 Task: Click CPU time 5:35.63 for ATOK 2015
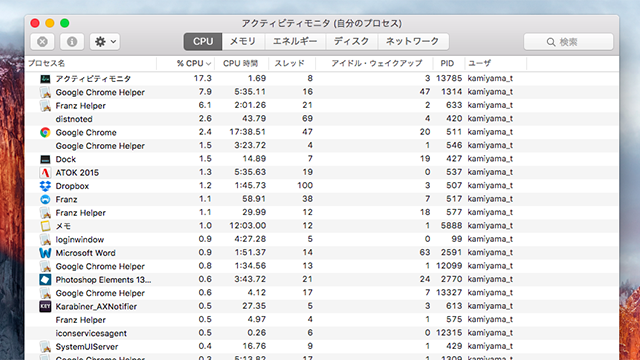pos(250,172)
